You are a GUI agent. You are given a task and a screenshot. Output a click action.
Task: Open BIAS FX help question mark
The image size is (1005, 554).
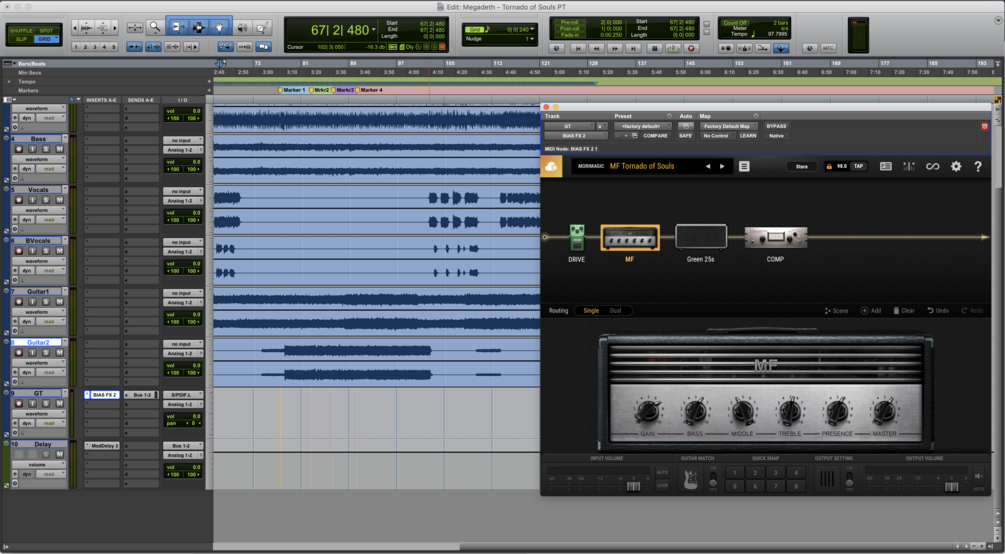pyautogui.click(x=977, y=166)
